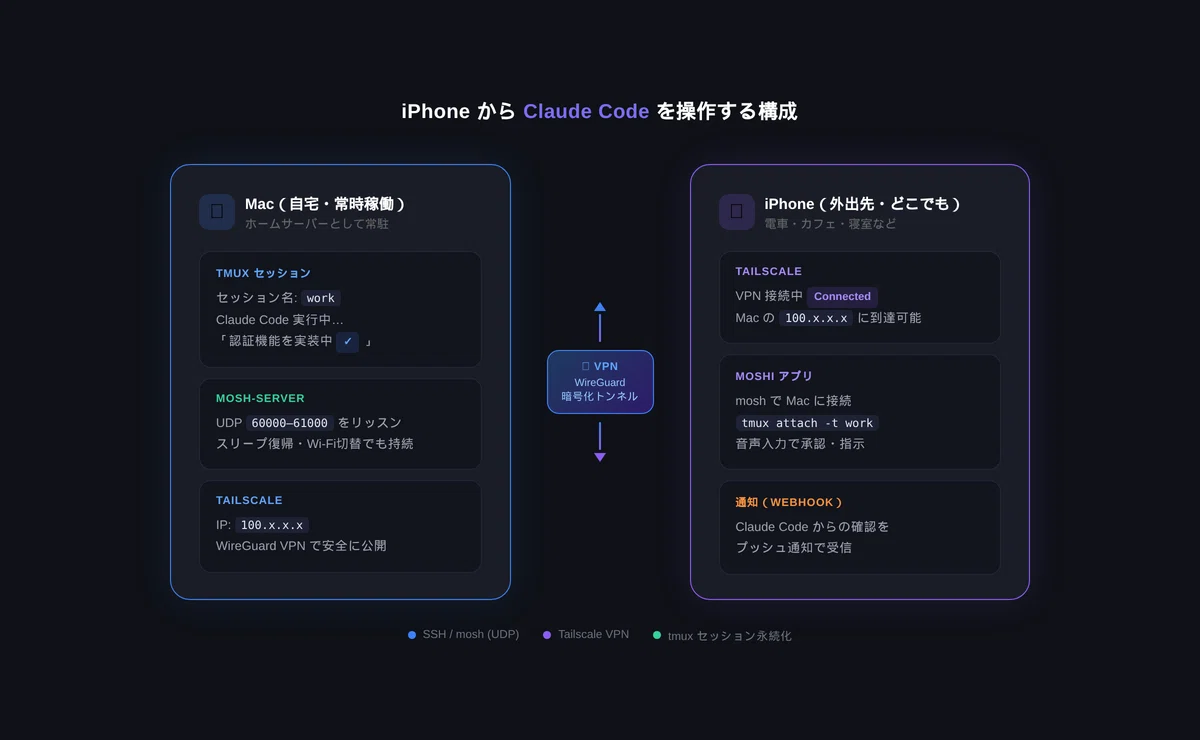Click the 'TAILSCALE' heading in the Mac card
Viewport: 1200px width, 740px height.
tap(249, 500)
